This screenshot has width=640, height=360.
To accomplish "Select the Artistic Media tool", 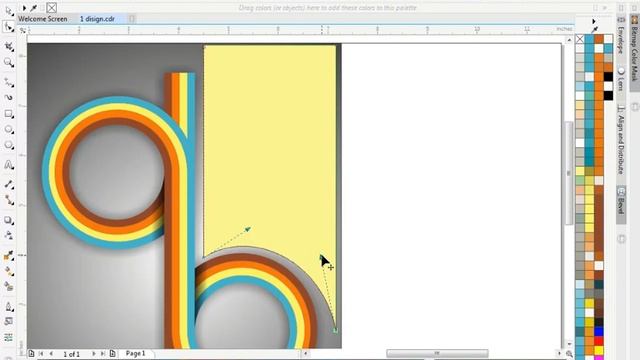I will (x=9, y=98).
